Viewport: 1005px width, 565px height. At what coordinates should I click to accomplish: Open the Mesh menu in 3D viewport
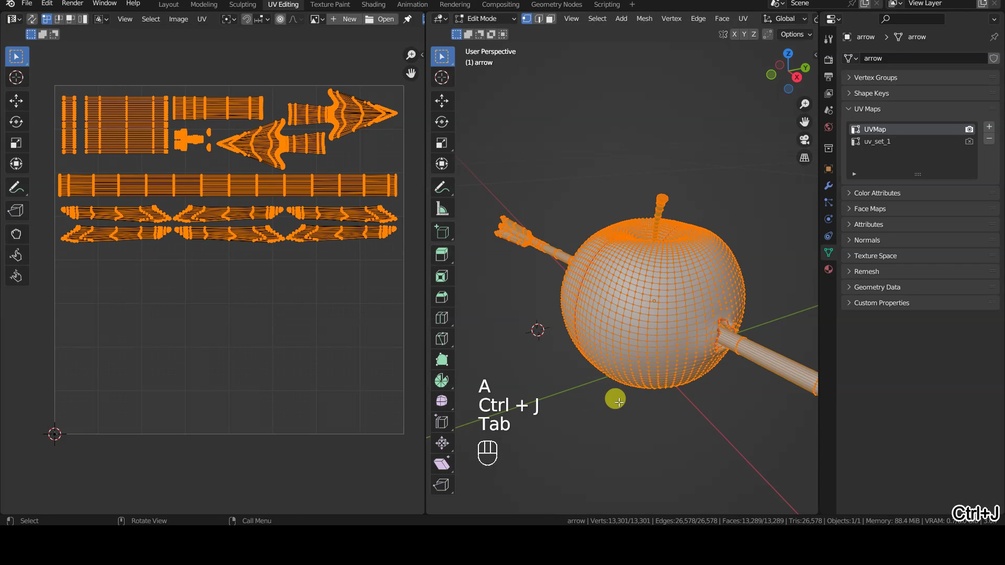644,19
